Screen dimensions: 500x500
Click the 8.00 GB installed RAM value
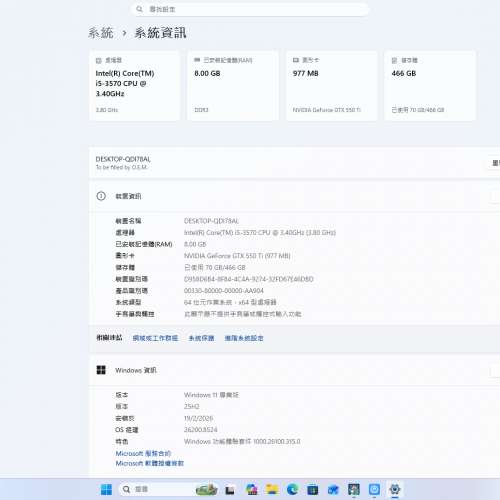point(195,244)
